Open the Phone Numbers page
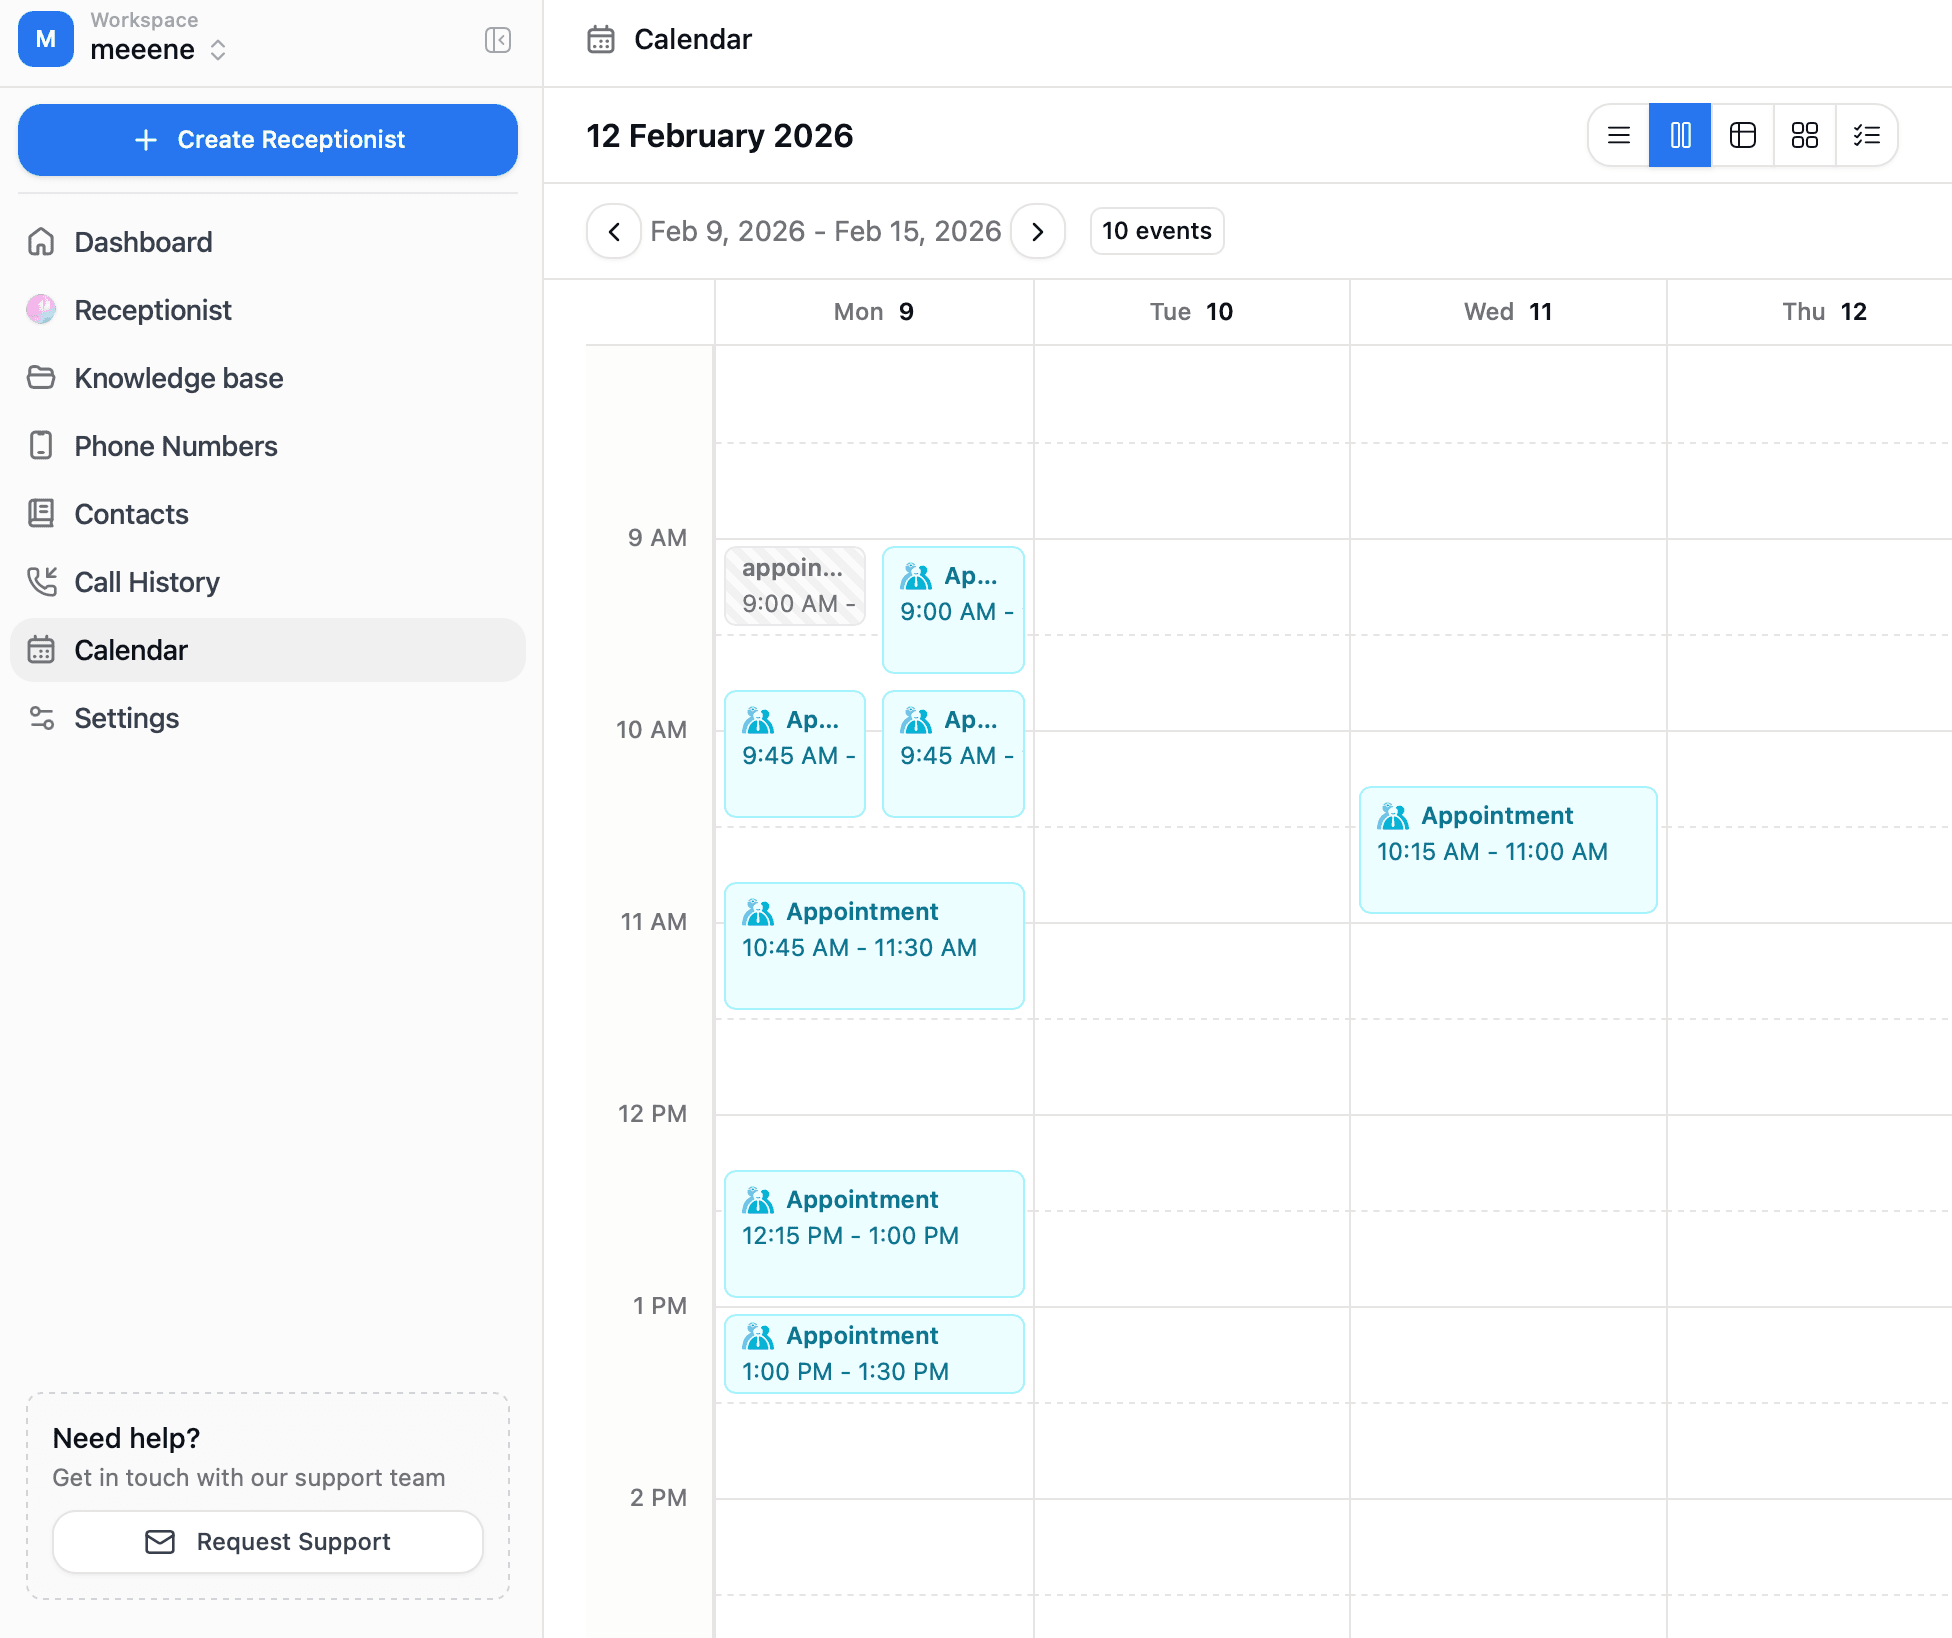 (x=175, y=446)
